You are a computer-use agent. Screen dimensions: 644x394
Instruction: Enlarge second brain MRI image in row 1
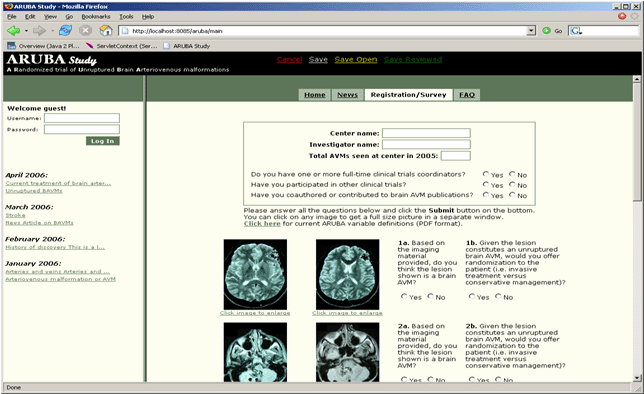click(x=347, y=274)
